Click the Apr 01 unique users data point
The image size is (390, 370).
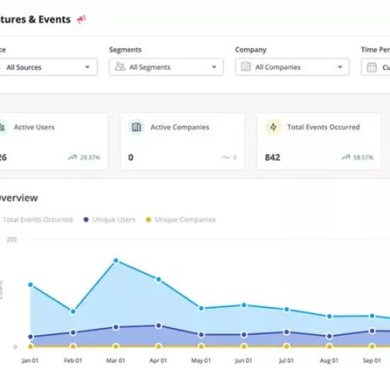[x=159, y=326]
